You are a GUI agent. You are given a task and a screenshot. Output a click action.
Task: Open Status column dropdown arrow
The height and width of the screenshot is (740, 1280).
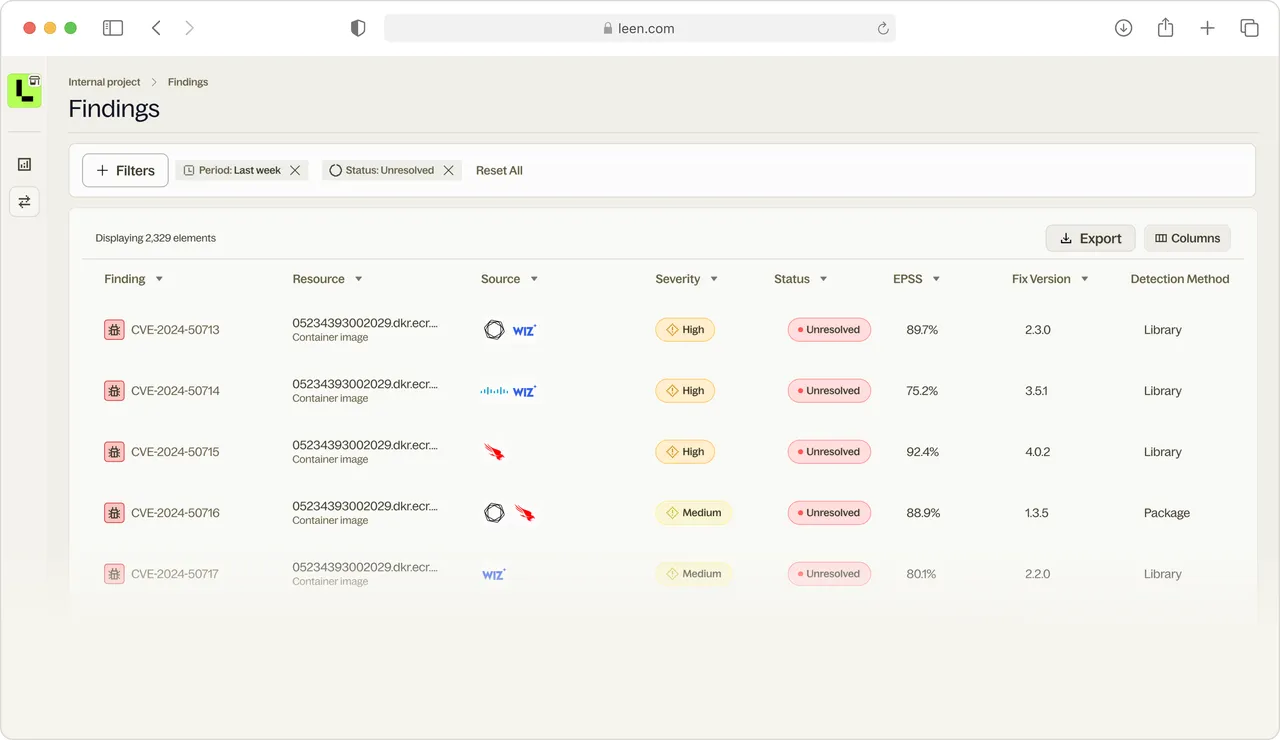coord(823,279)
